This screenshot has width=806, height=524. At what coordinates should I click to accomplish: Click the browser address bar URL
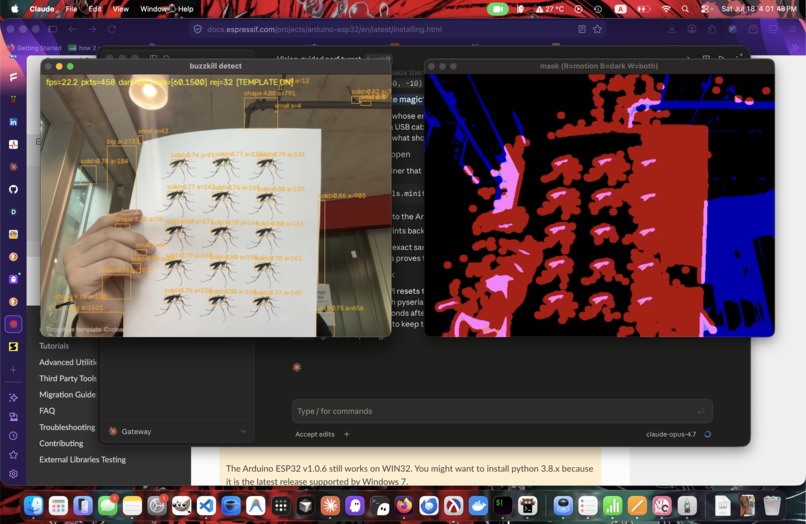tap(324, 29)
